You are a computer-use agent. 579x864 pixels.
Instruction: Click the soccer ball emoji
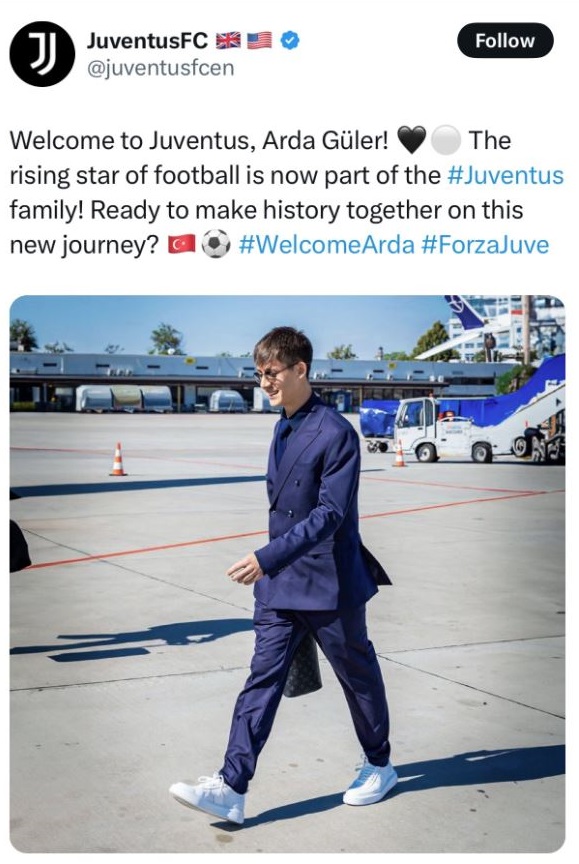215,244
